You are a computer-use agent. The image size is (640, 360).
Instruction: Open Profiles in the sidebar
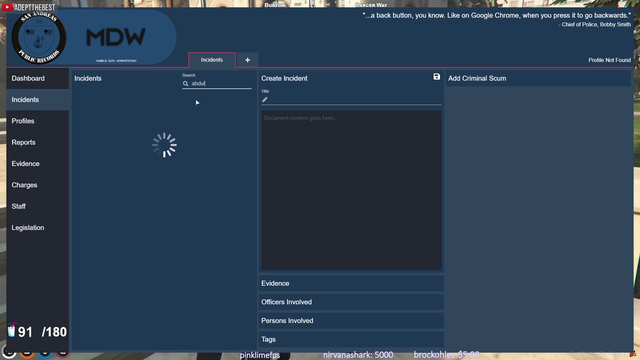coord(38,121)
